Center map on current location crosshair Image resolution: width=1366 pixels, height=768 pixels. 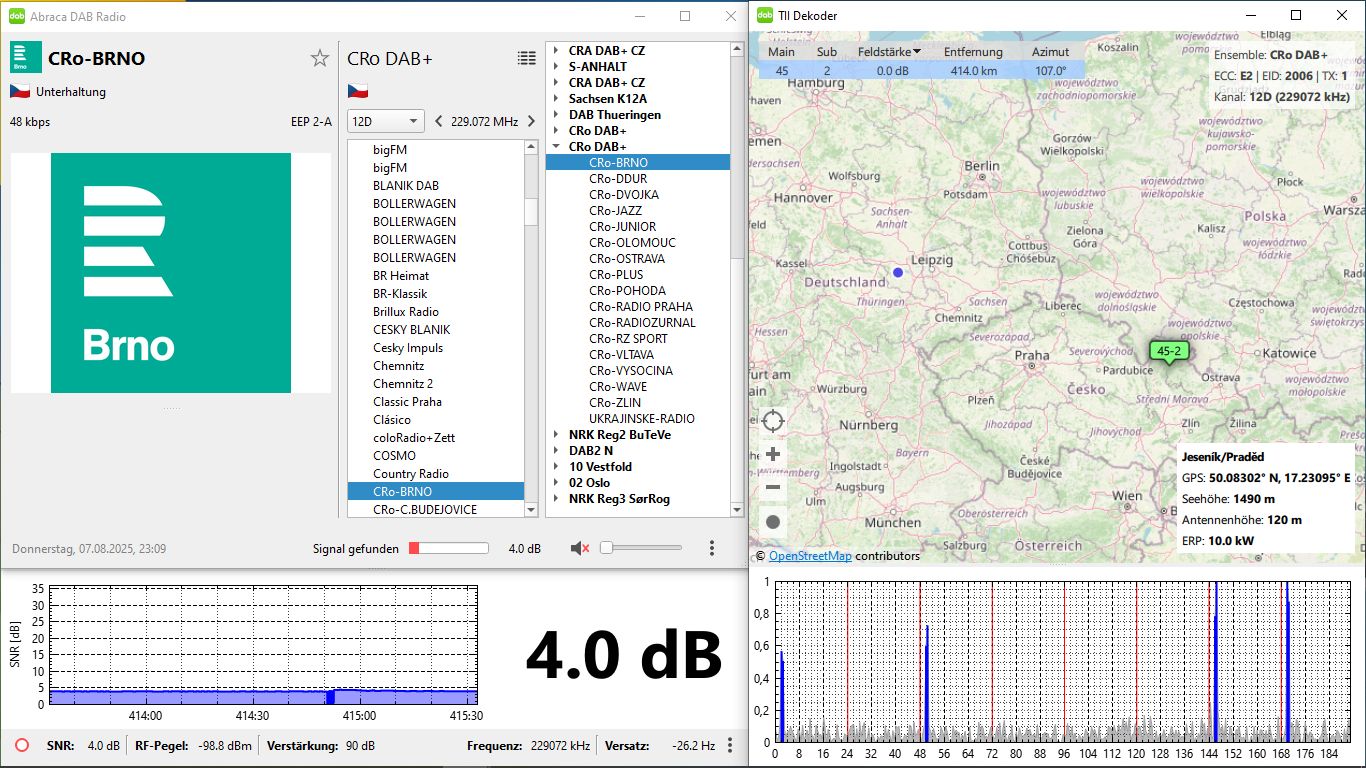[773, 421]
